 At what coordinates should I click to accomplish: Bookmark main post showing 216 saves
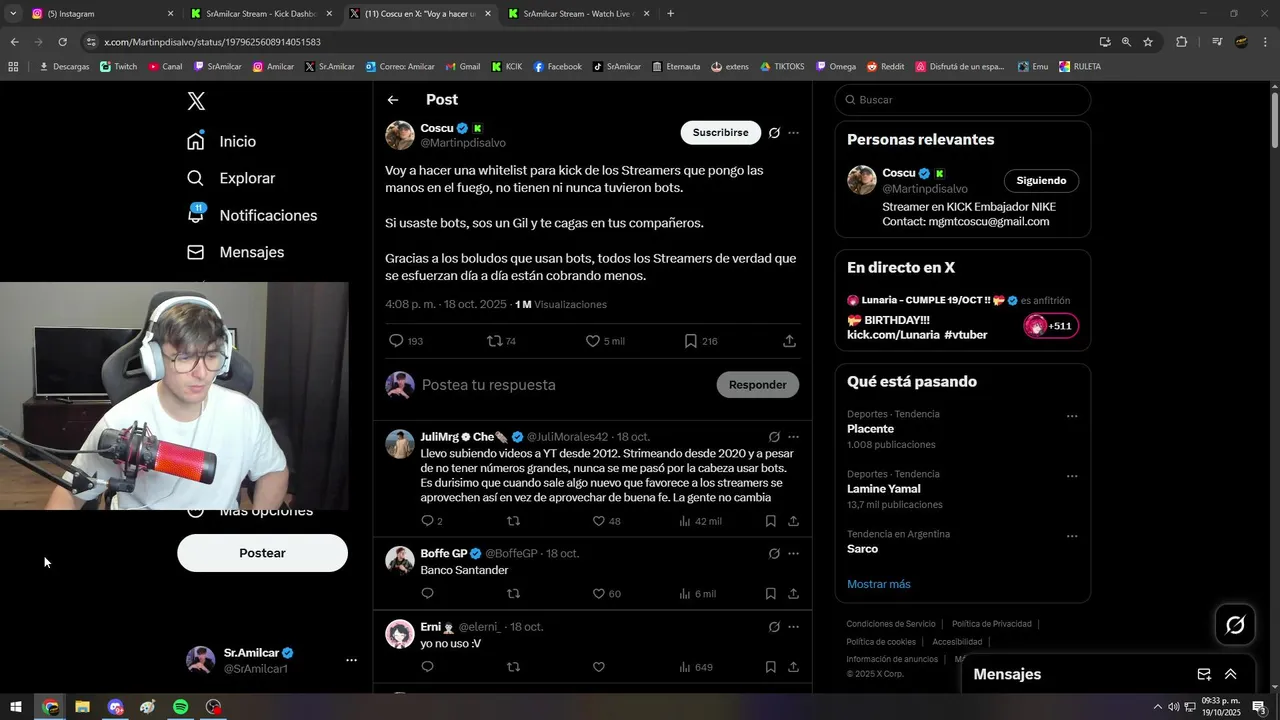(701, 341)
